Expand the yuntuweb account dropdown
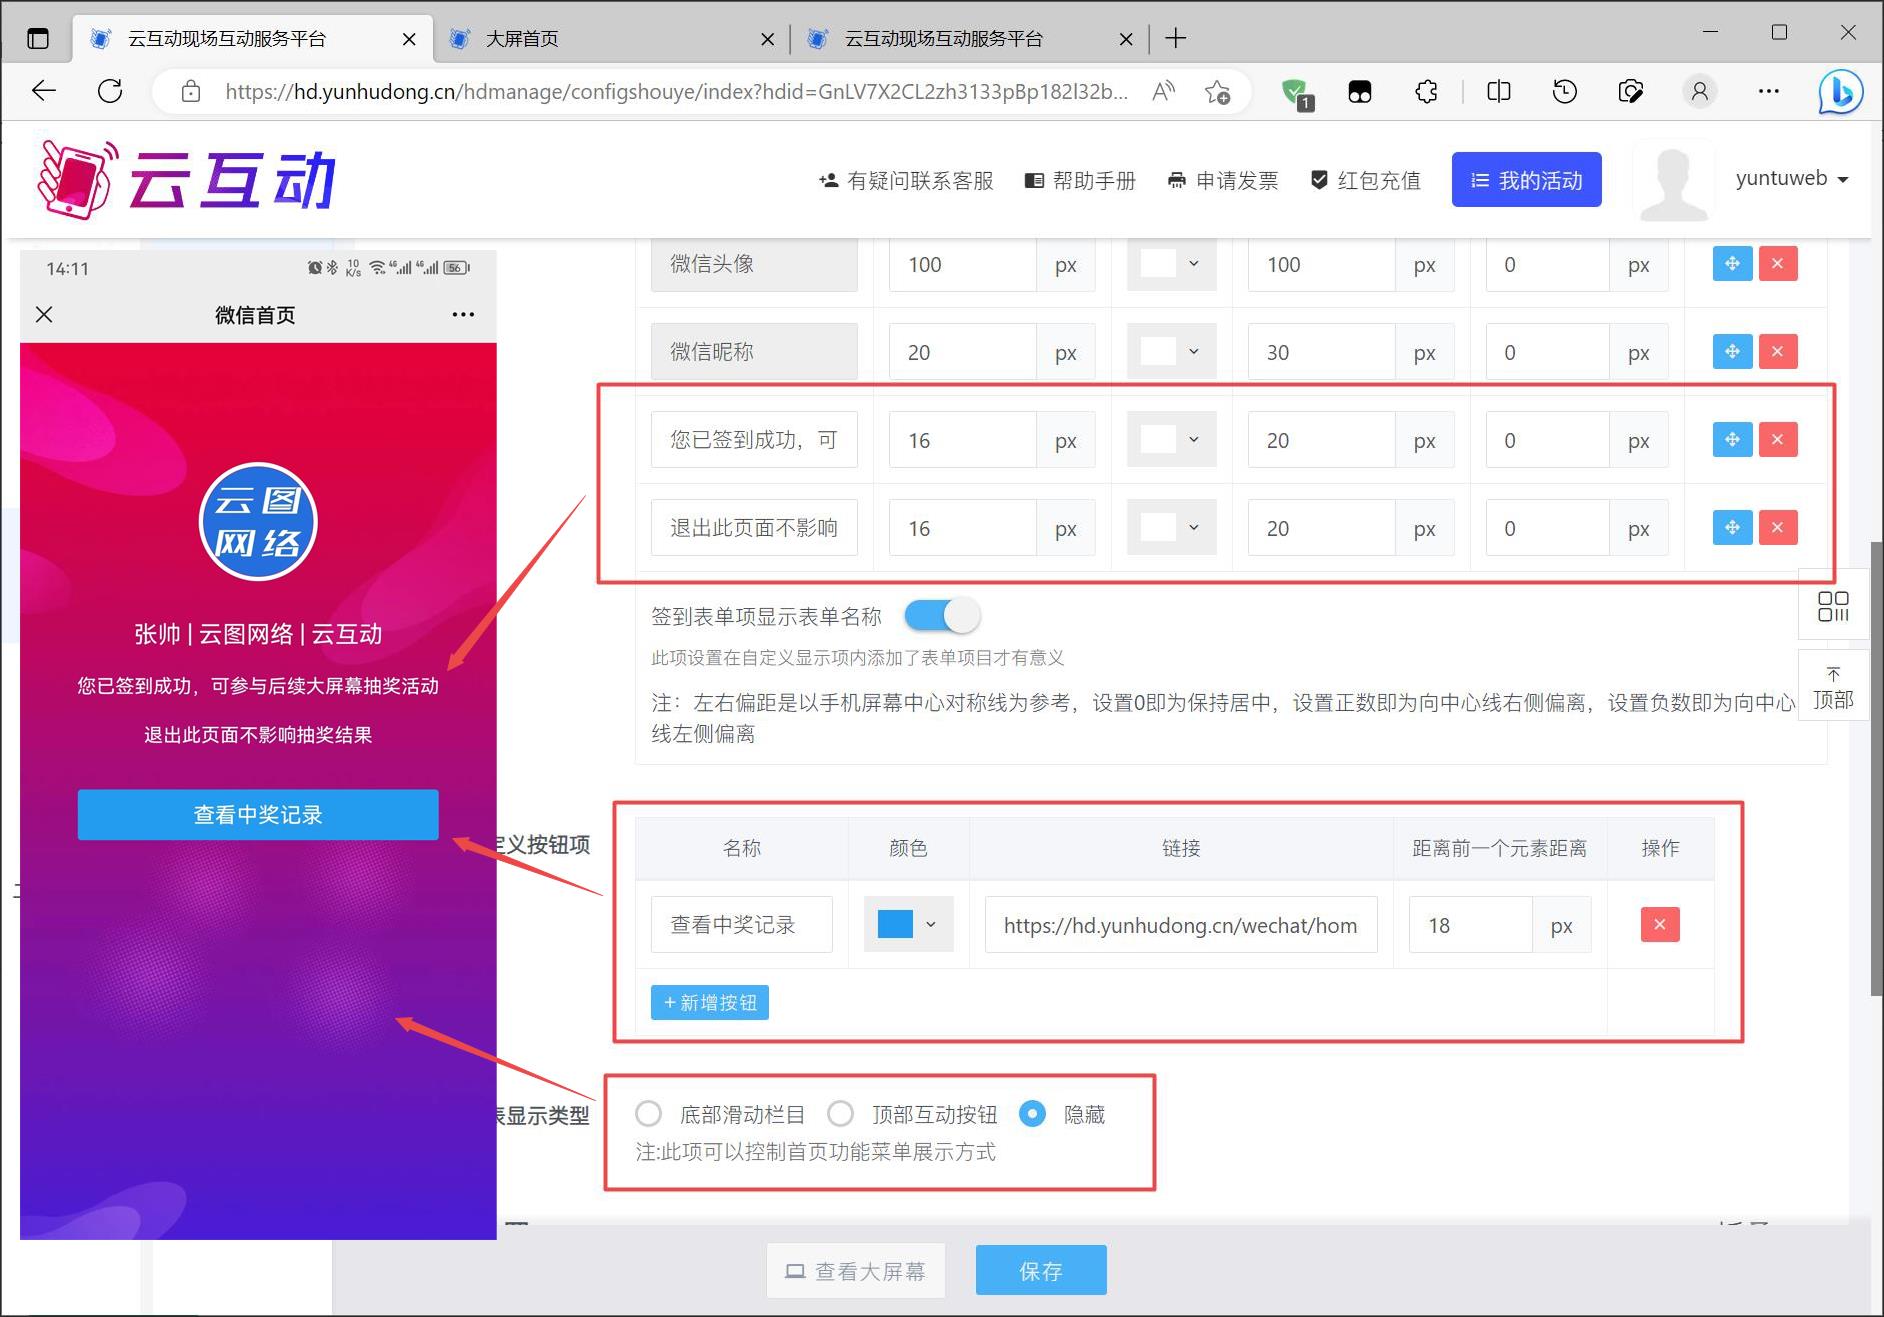Viewport: 1884px width, 1317px height. click(1792, 179)
